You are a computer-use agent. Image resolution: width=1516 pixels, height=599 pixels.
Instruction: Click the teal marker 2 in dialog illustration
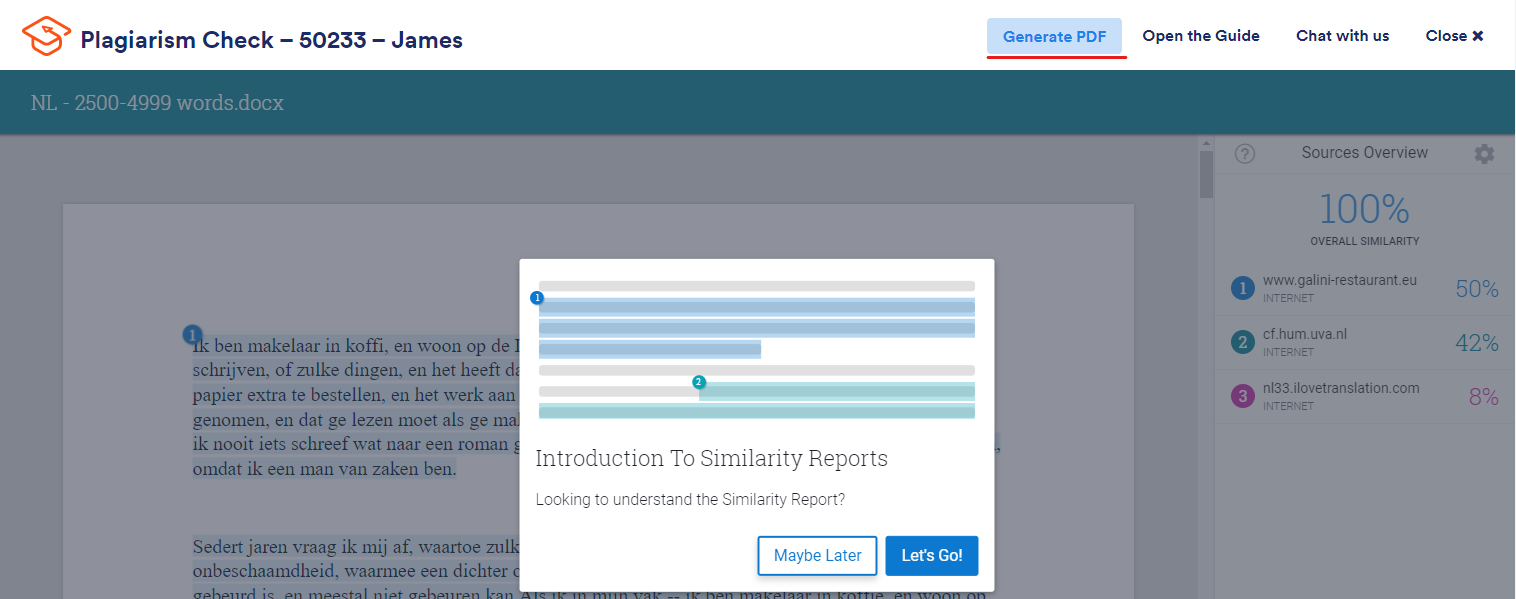click(x=699, y=382)
